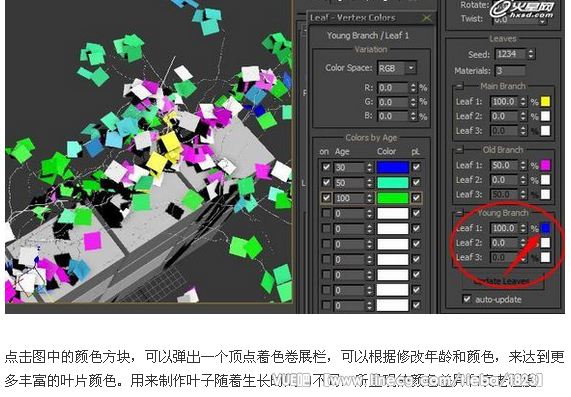Adjust Old Branch Leaf 2 spinner

[x=523, y=180]
